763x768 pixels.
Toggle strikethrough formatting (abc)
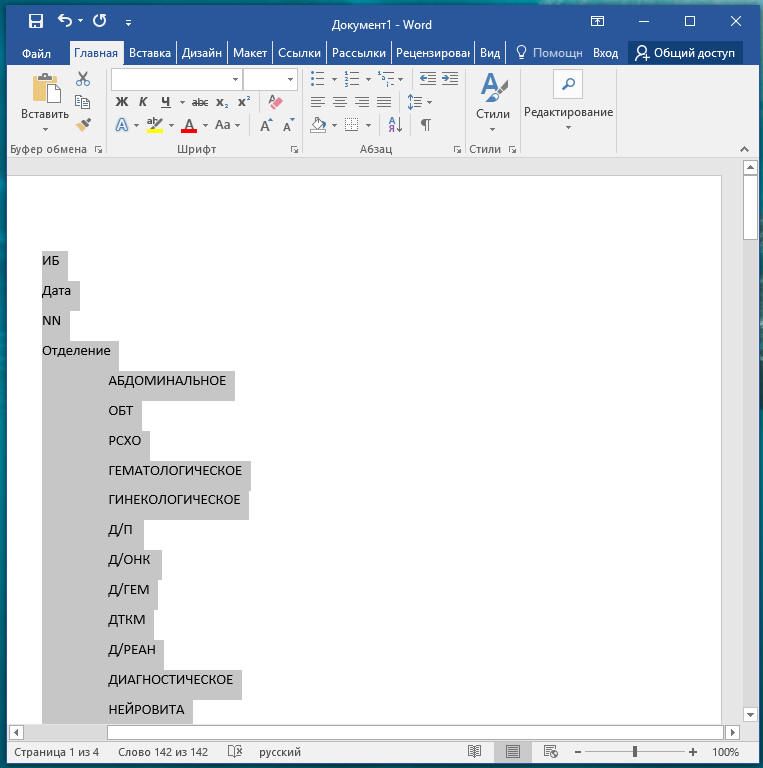tap(200, 102)
